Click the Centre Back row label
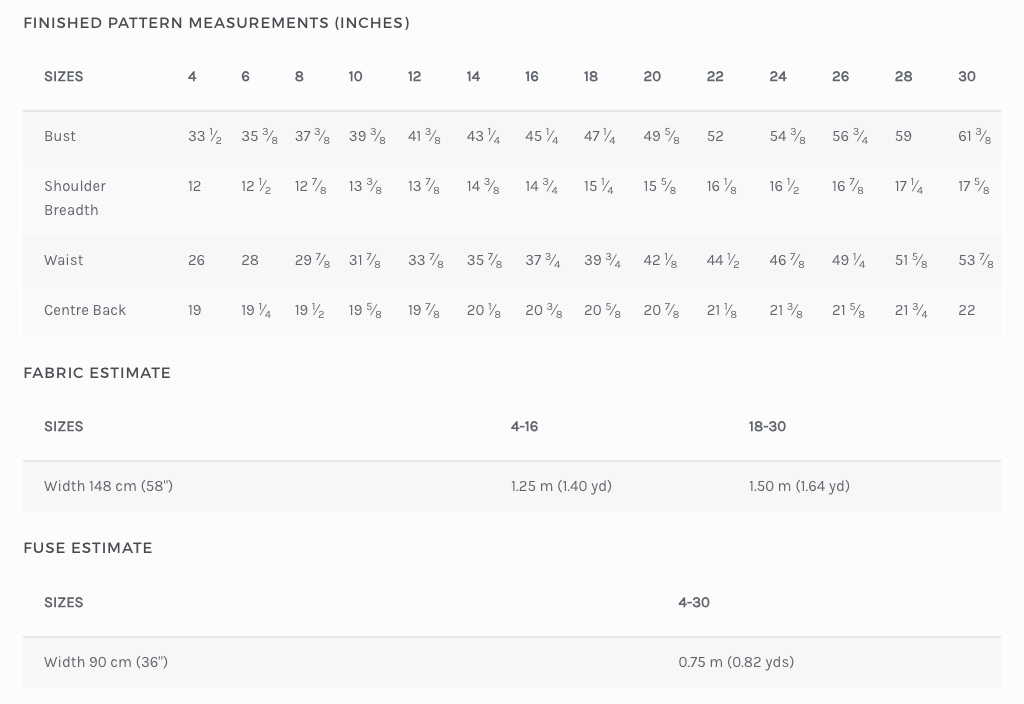The width and height of the screenshot is (1024, 704). [x=85, y=310]
